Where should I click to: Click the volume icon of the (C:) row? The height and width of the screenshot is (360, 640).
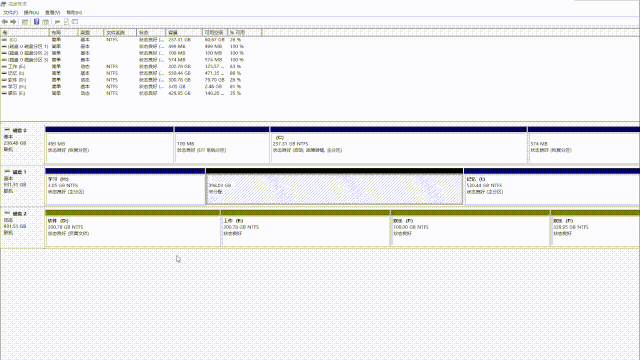pyautogui.click(x=4, y=40)
